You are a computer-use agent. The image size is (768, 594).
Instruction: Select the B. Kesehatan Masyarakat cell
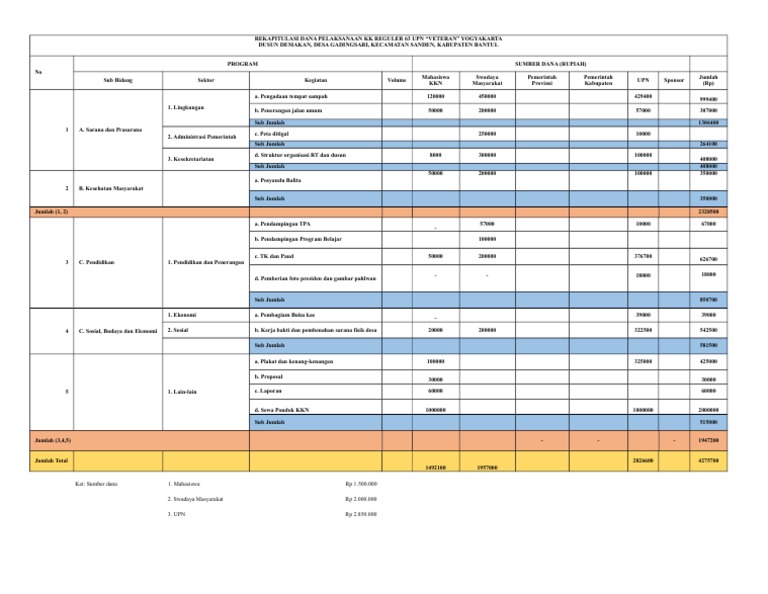[x=118, y=188]
